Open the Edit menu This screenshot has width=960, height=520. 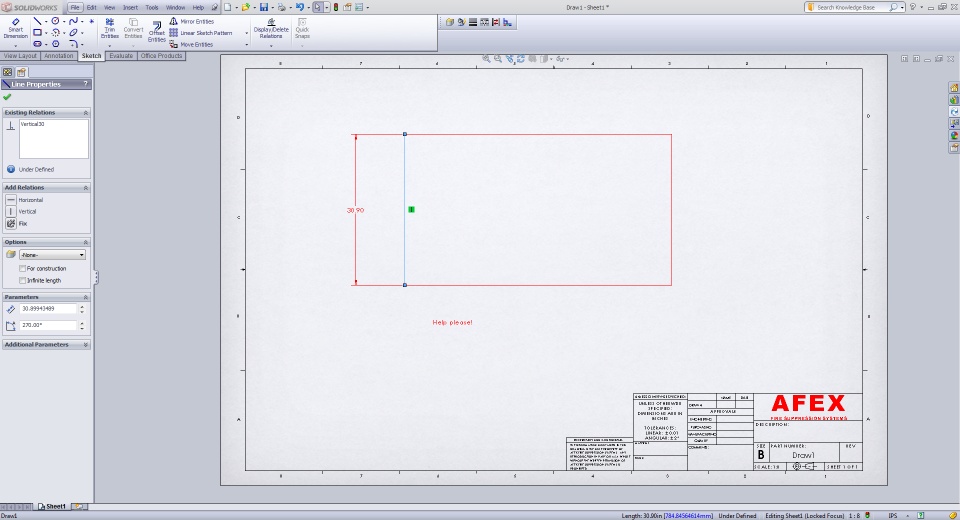[x=91, y=7]
